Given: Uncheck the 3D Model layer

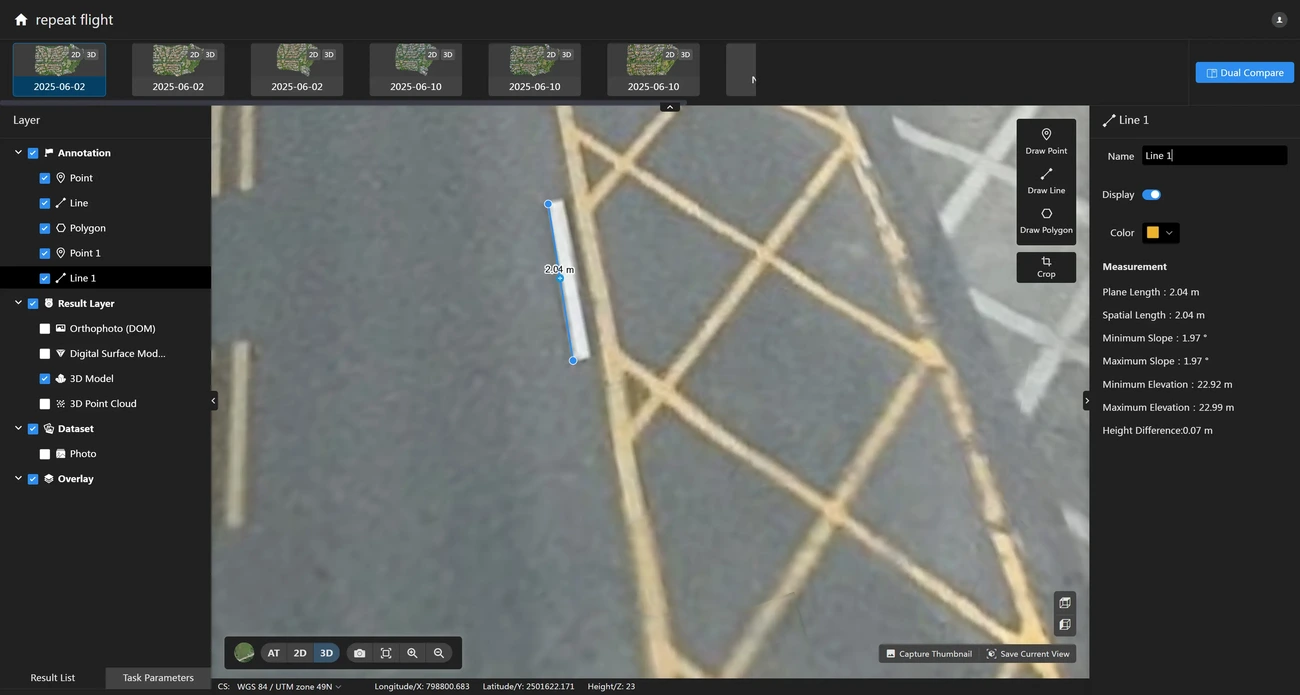Looking at the screenshot, I should point(45,379).
